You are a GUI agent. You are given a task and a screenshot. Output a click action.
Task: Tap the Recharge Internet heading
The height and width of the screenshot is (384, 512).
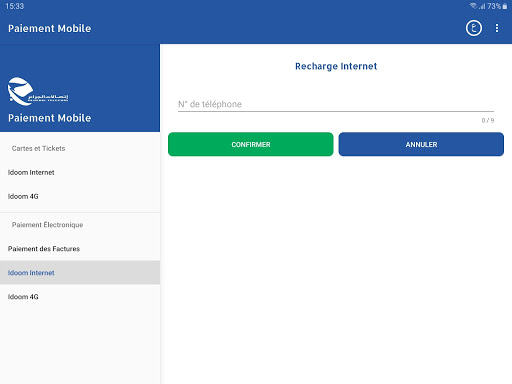tap(336, 66)
